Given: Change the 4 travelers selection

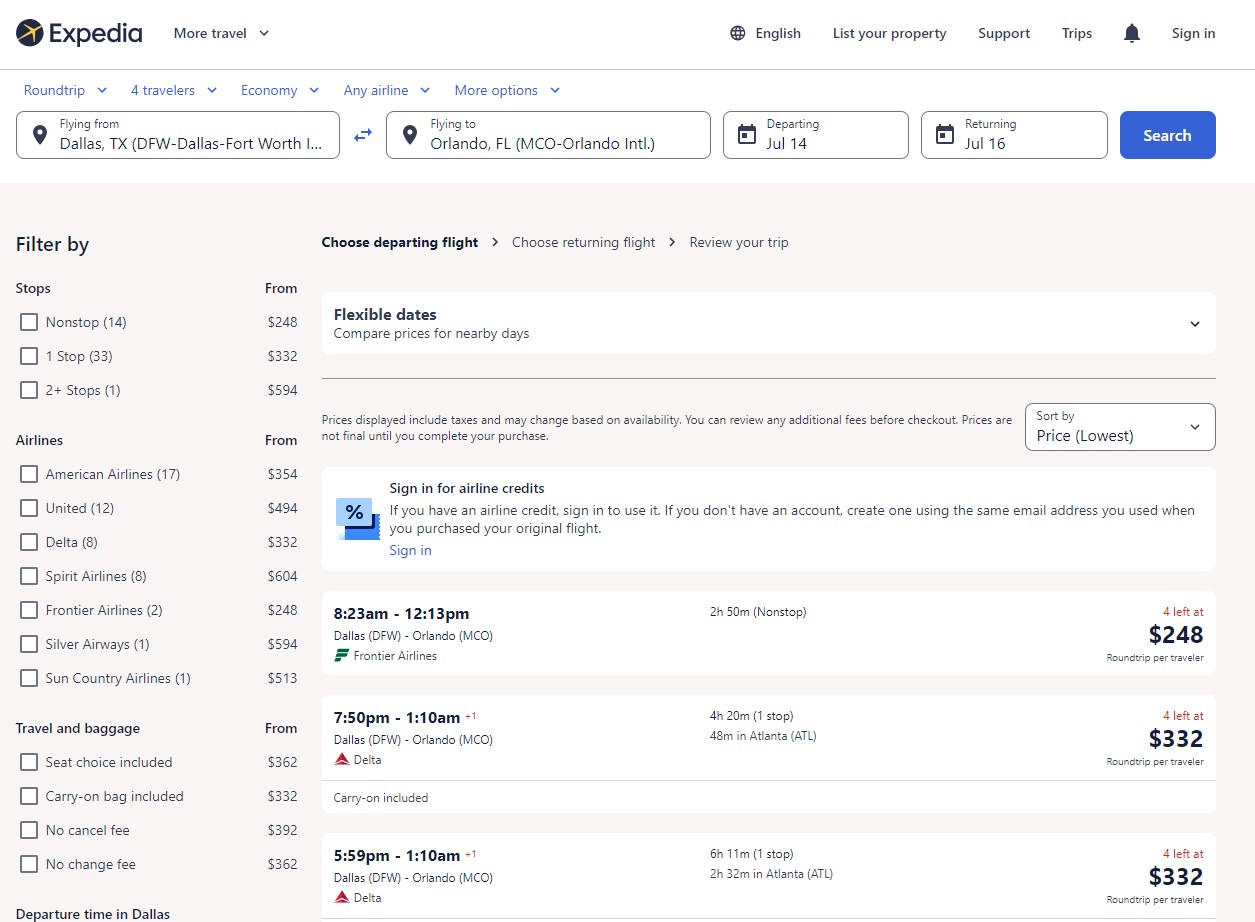Looking at the screenshot, I should pyautogui.click(x=174, y=90).
